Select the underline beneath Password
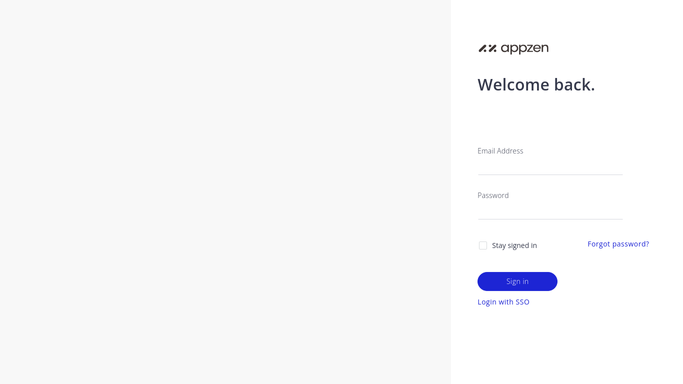 pos(550,219)
